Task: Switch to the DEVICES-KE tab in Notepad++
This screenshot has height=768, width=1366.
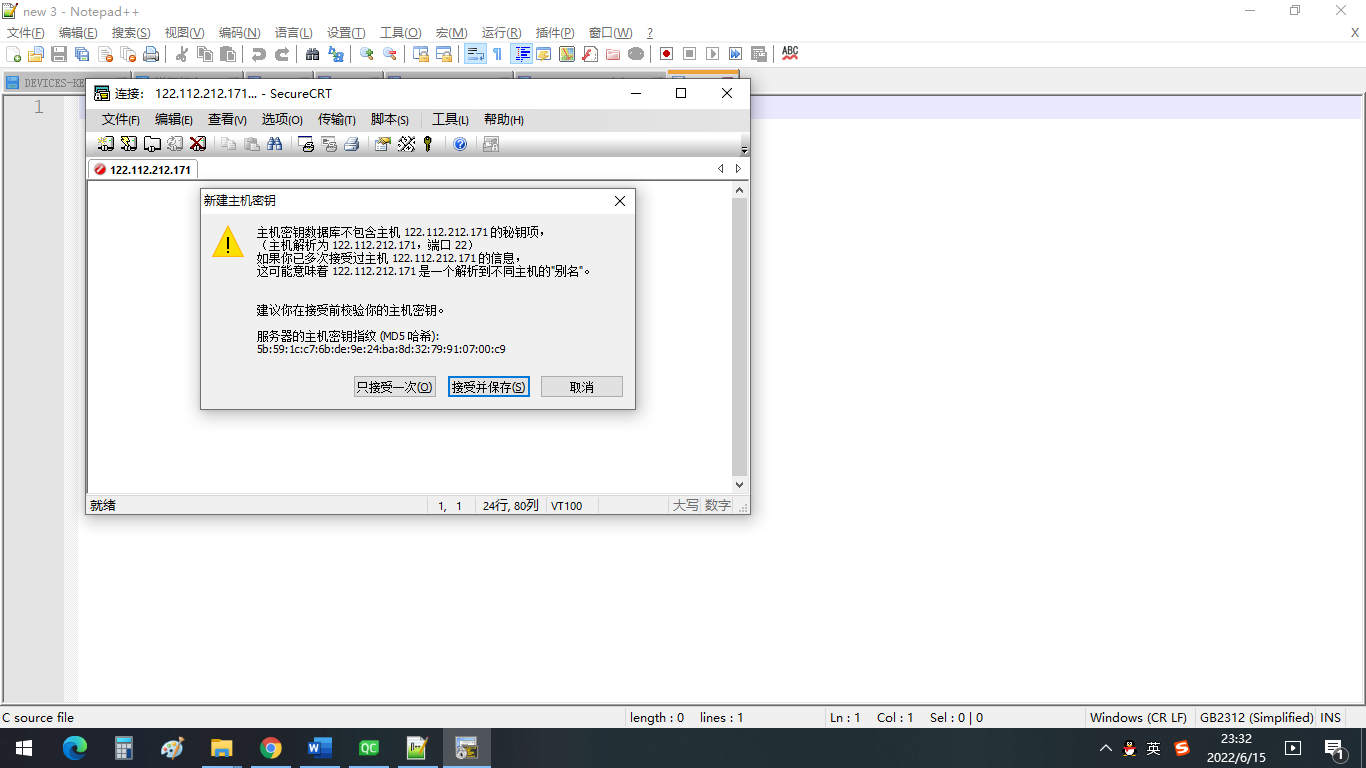Action: (45, 83)
